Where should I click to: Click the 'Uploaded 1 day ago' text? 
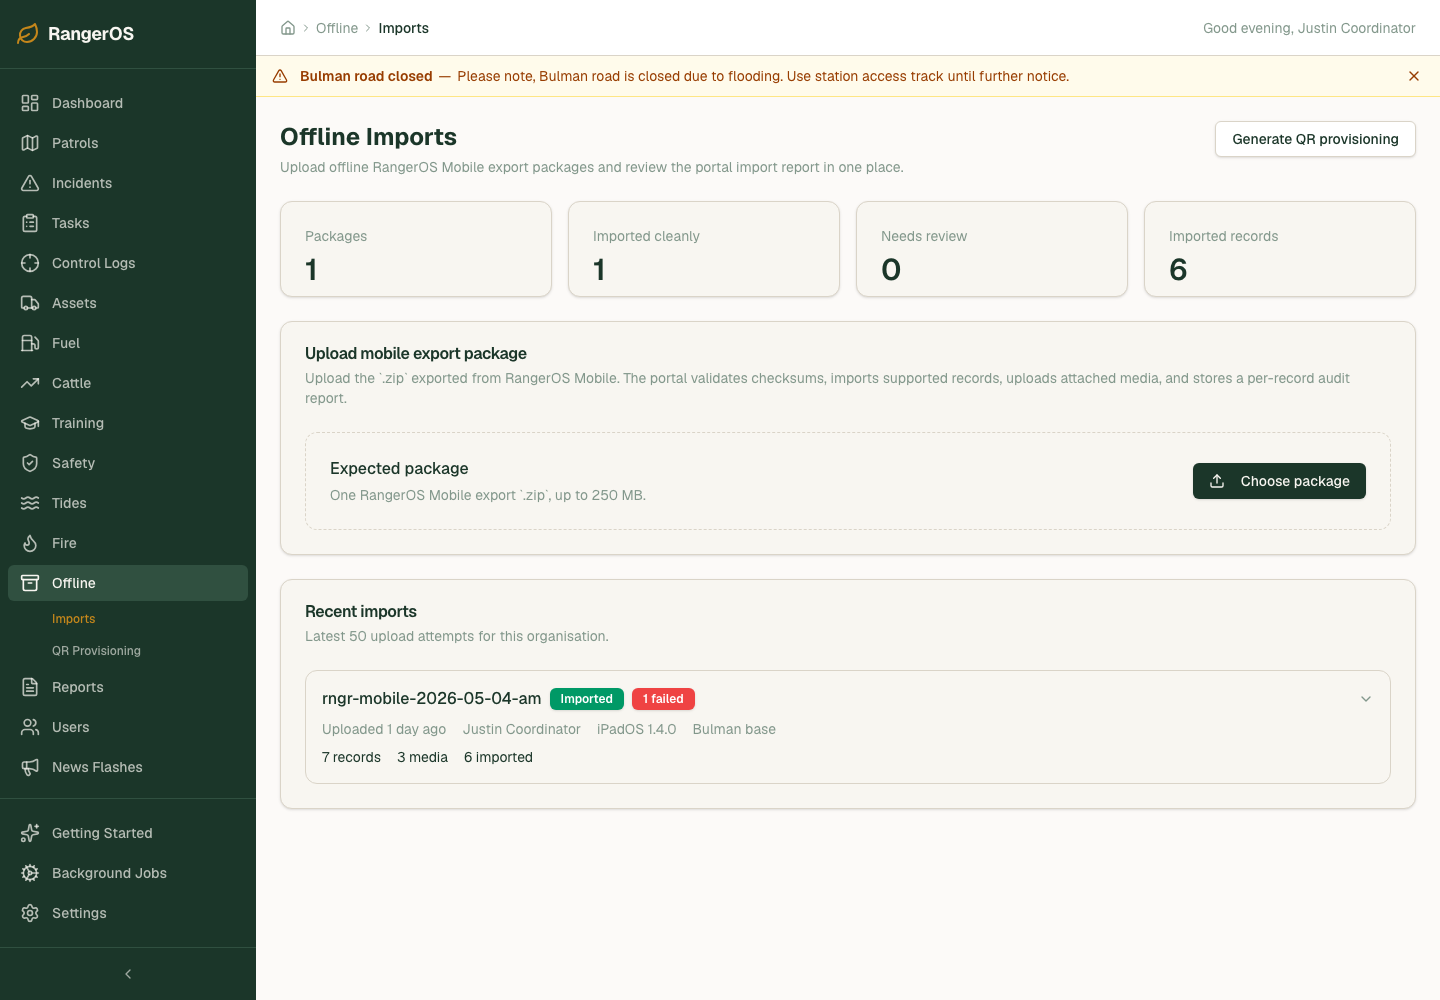(384, 729)
